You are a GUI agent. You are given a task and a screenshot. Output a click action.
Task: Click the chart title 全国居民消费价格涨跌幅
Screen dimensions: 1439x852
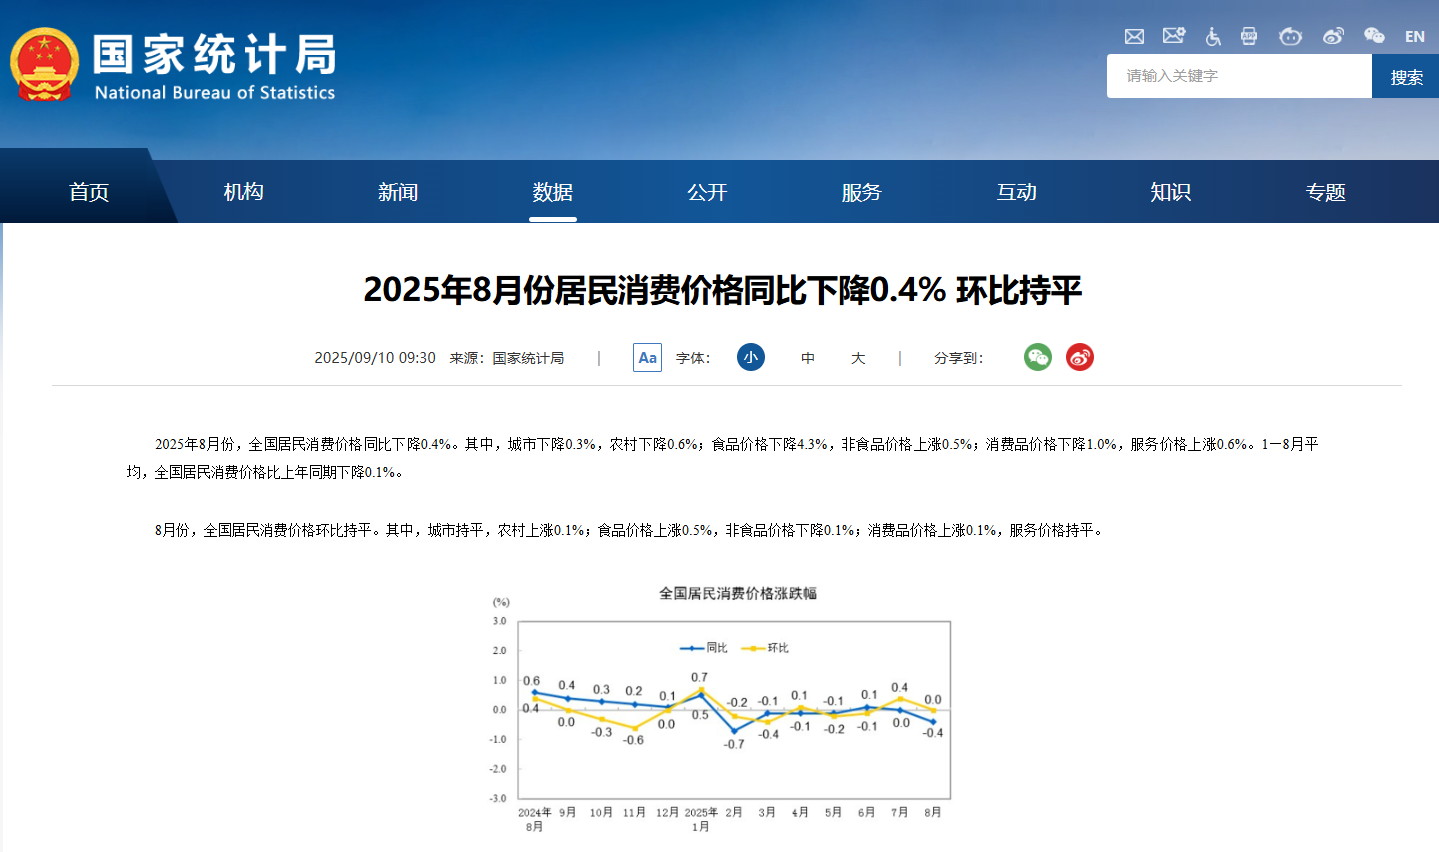(x=738, y=593)
